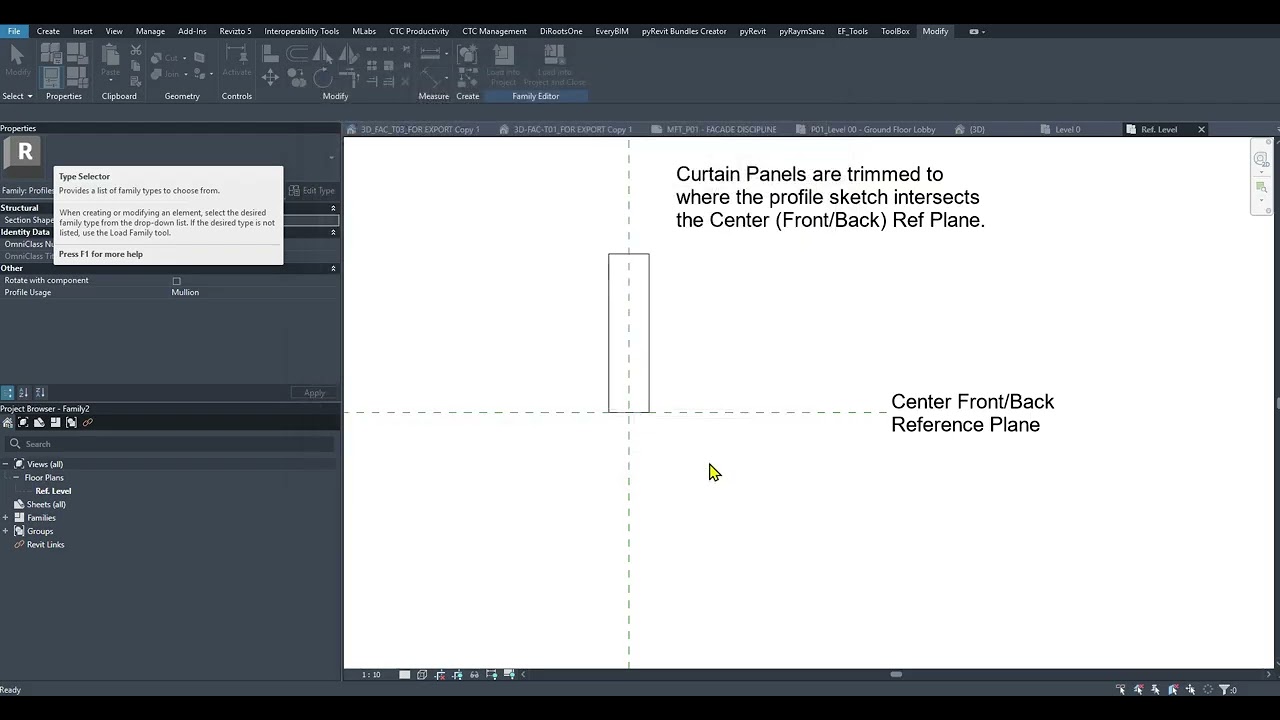Click the sheets icon in Project Browser toolbar
This screenshot has width=1280, height=720.
click(39, 422)
